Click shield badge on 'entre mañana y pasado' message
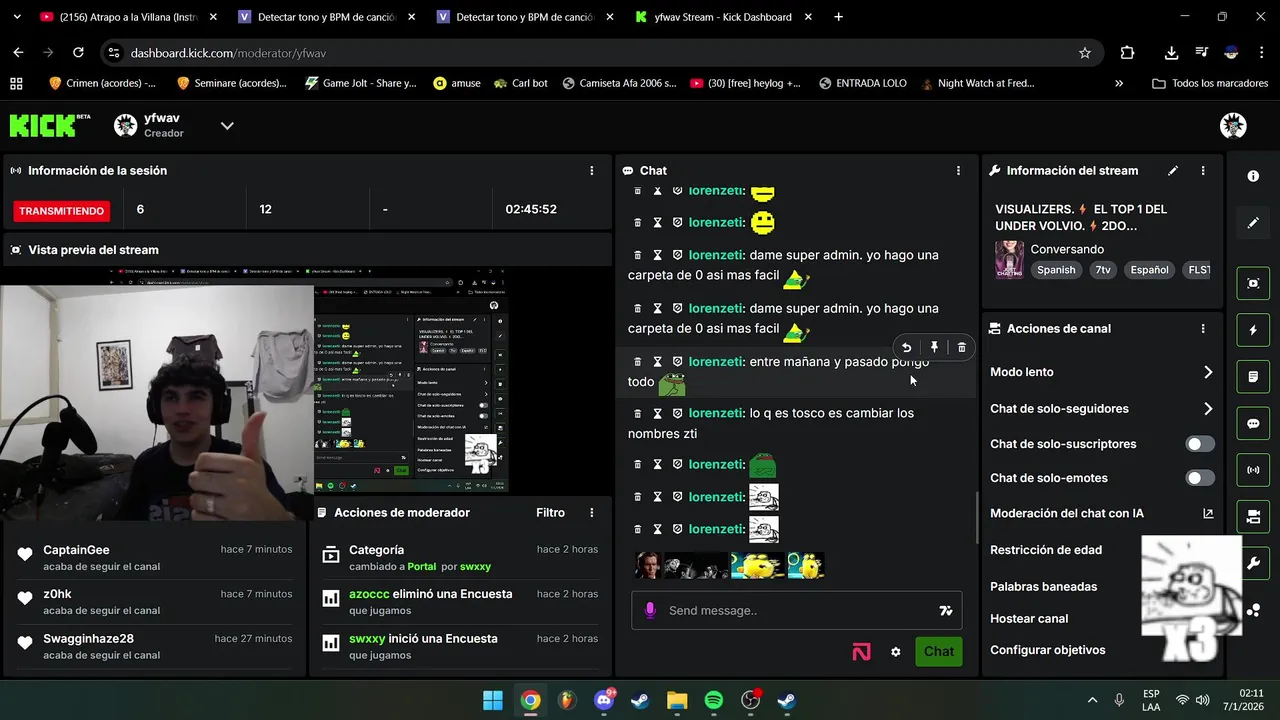Viewport: 1280px width, 720px height. tap(677, 361)
